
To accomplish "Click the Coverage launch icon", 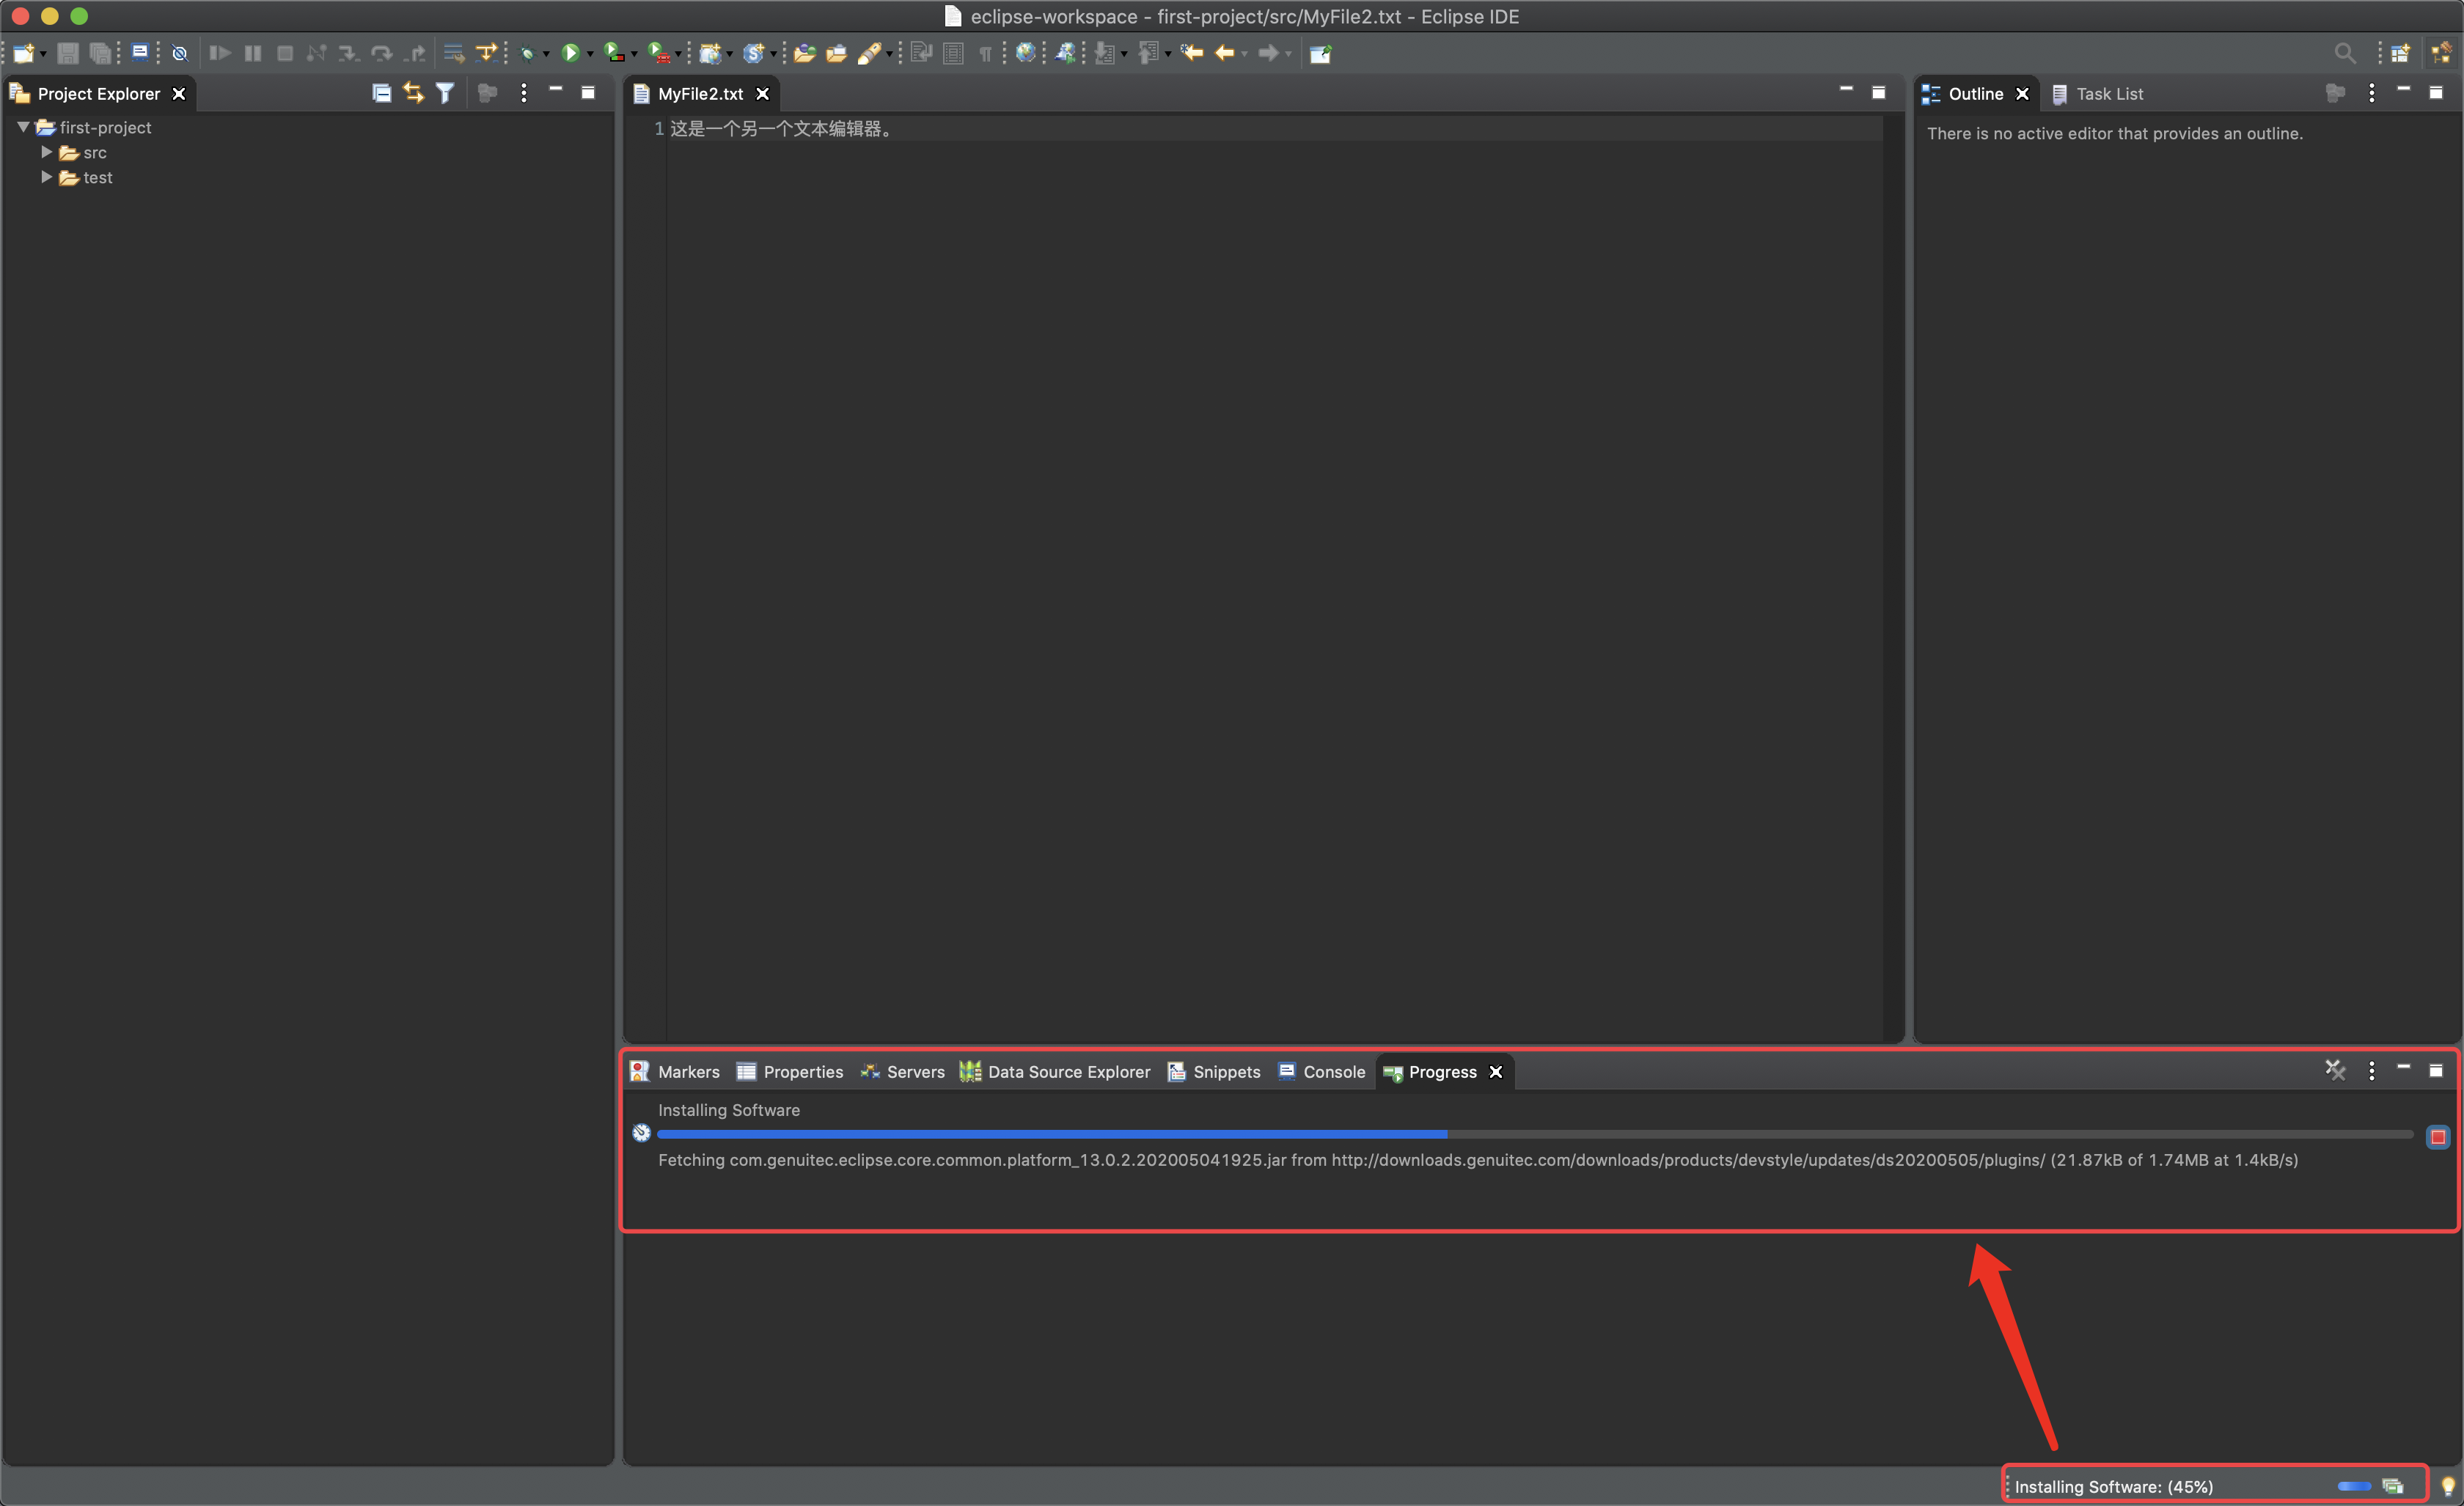I will click(x=614, y=53).
